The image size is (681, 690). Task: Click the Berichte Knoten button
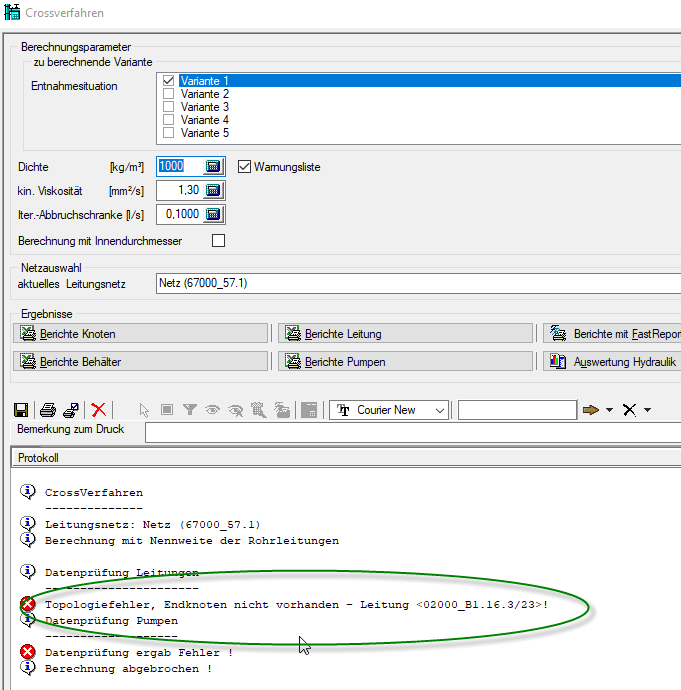pos(141,334)
